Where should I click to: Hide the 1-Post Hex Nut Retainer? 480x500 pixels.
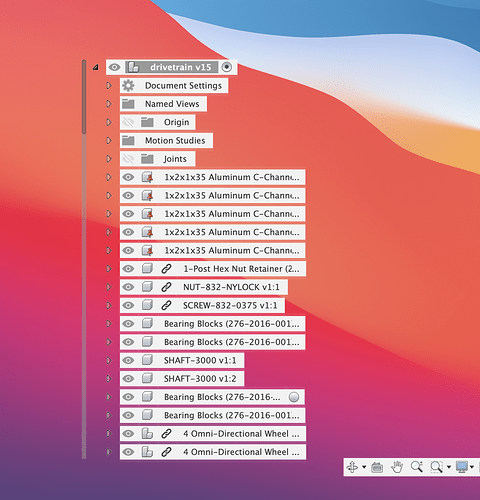[128, 269]
